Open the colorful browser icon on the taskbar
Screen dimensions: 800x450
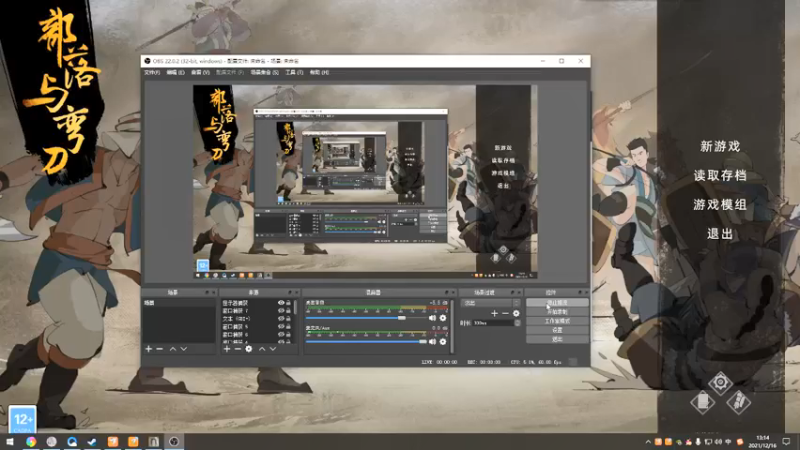coord(31,442)
